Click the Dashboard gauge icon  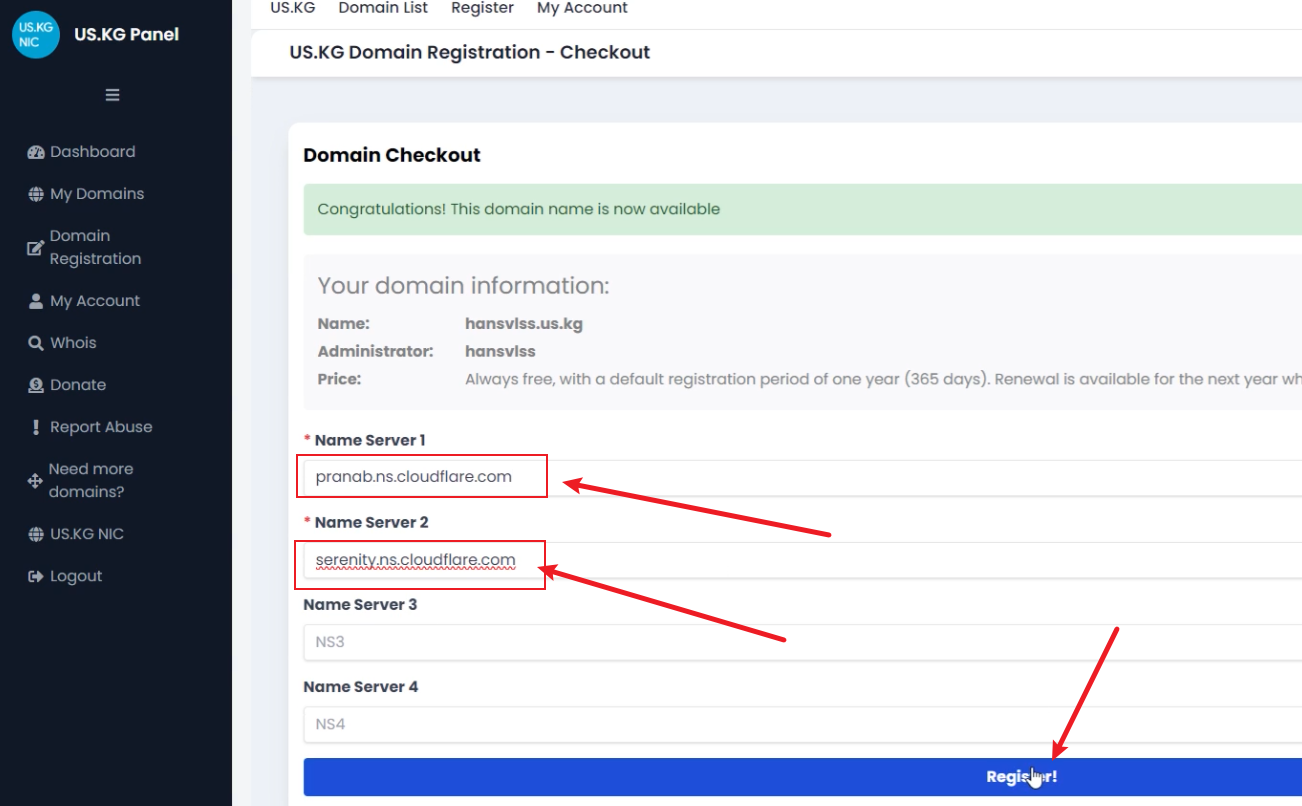pyautogui.click(x=36, y=152)
